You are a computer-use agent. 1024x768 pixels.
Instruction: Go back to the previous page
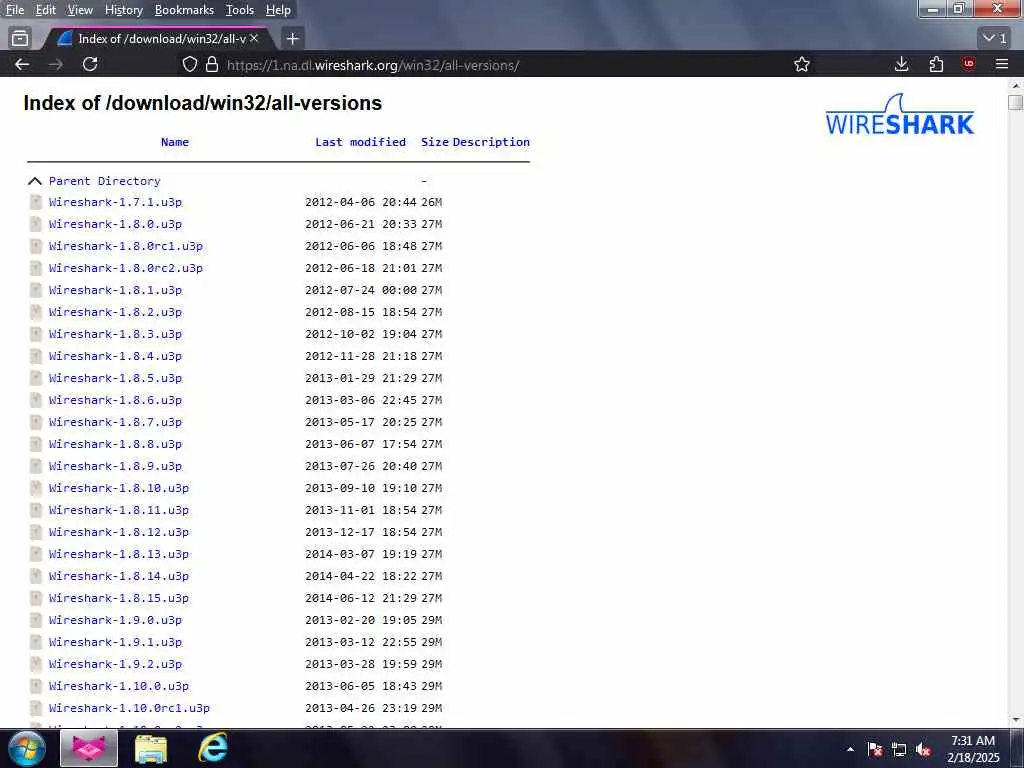click(x=22, y=65)
